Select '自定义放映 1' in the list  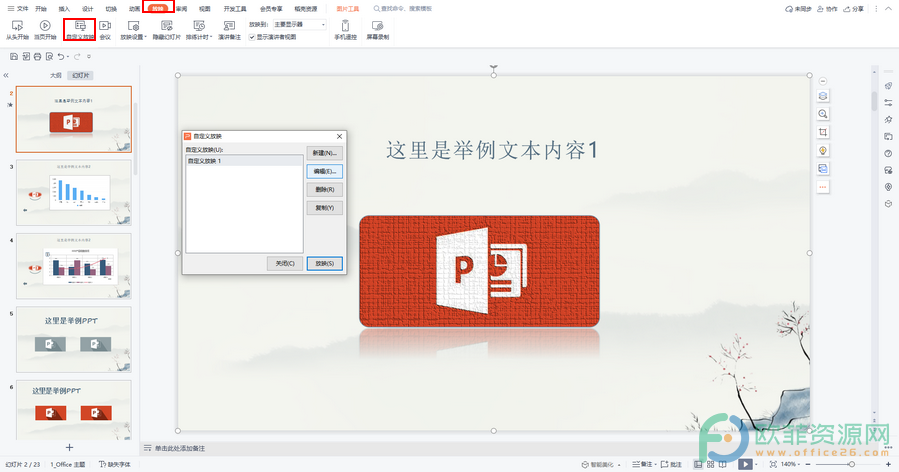tap(244, 161)
